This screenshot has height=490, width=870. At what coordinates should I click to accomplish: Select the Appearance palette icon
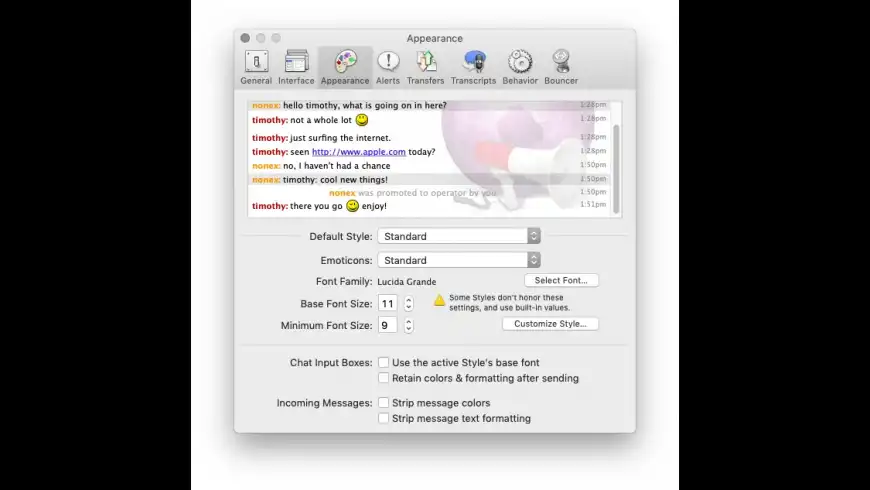[x=345, y=67]
